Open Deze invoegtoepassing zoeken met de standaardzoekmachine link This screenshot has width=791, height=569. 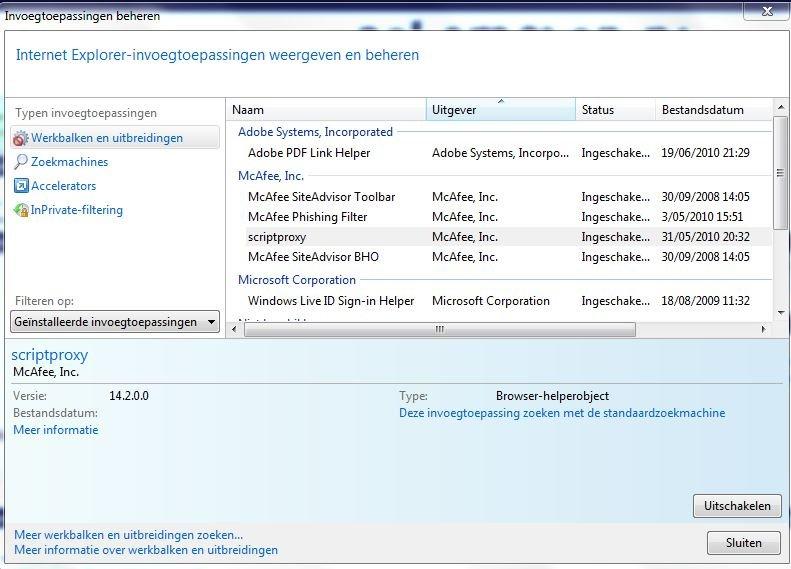click(x=562, y=413)
